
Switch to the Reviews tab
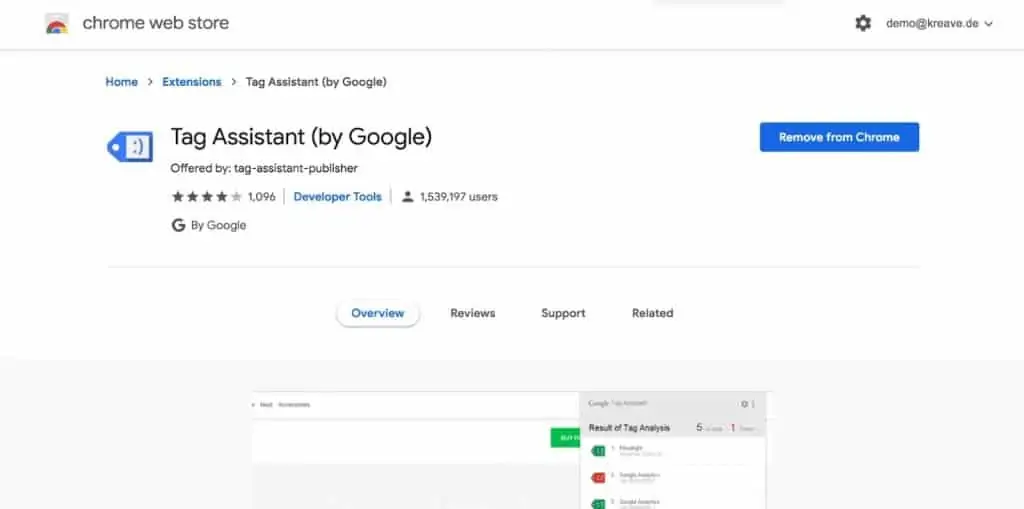473,313
